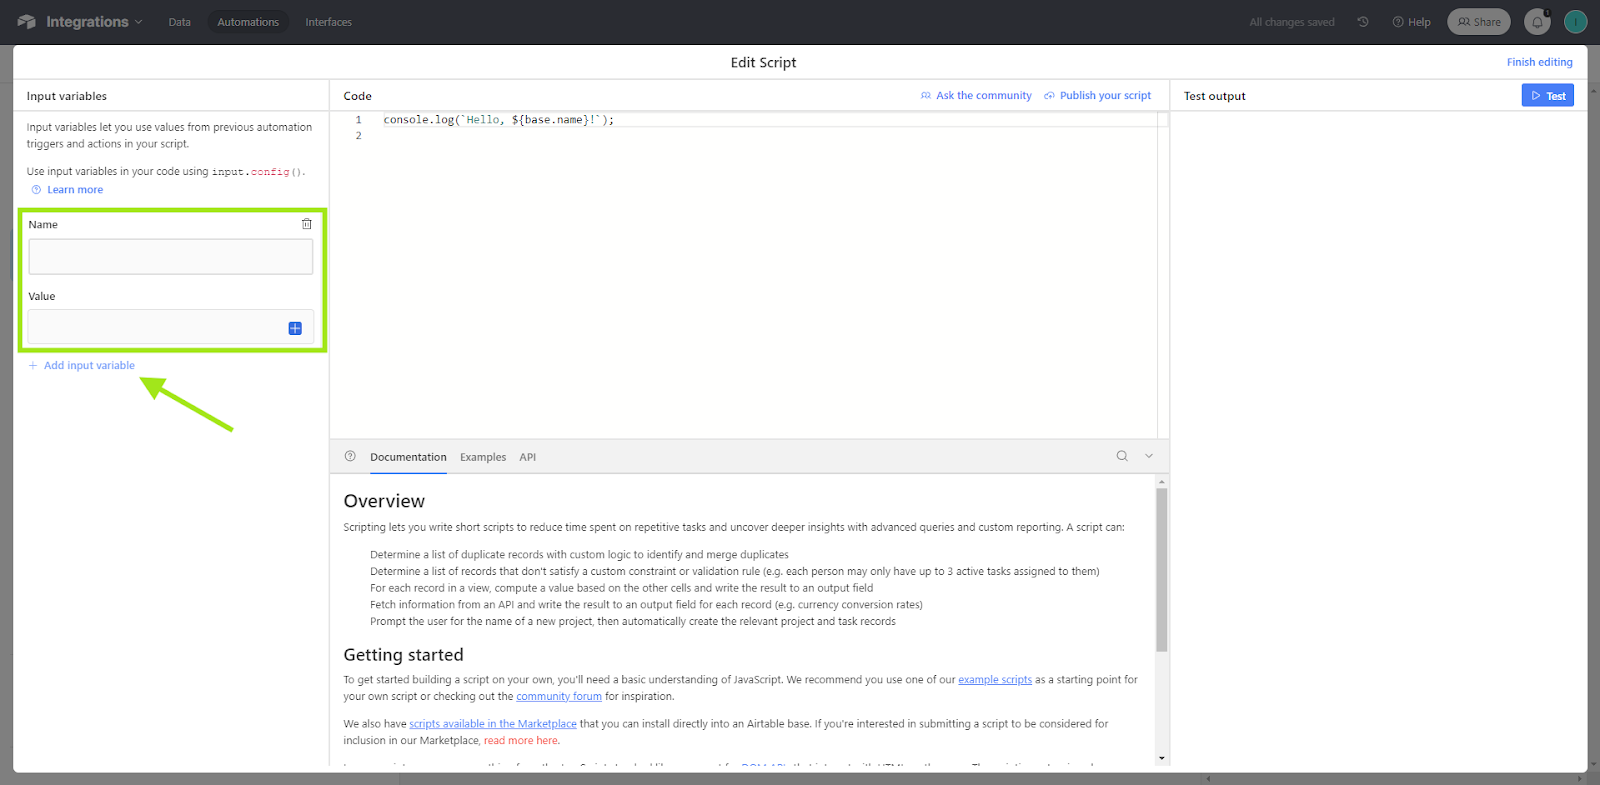
Task: Select the Examples tab
Action: pos(483,457)
